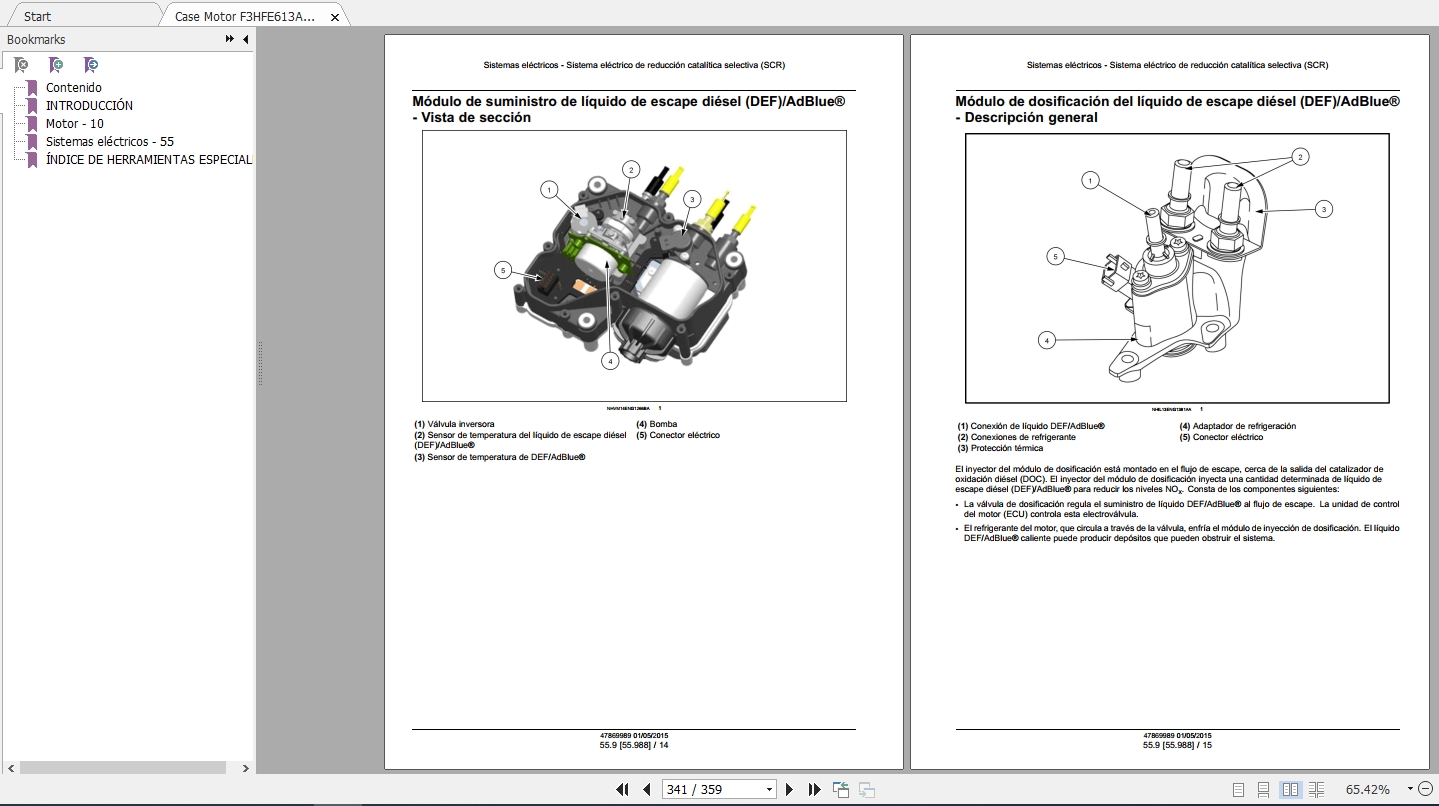Click the bookmark ribbon icon beside Contenido
This screenshot has width=1439, height=806.
(33, 88)
